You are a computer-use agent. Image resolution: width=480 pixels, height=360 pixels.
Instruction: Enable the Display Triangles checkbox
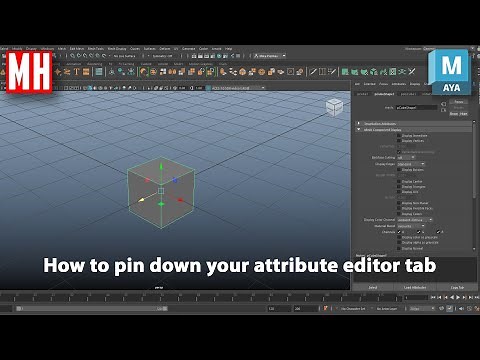[x=399, y=187]
